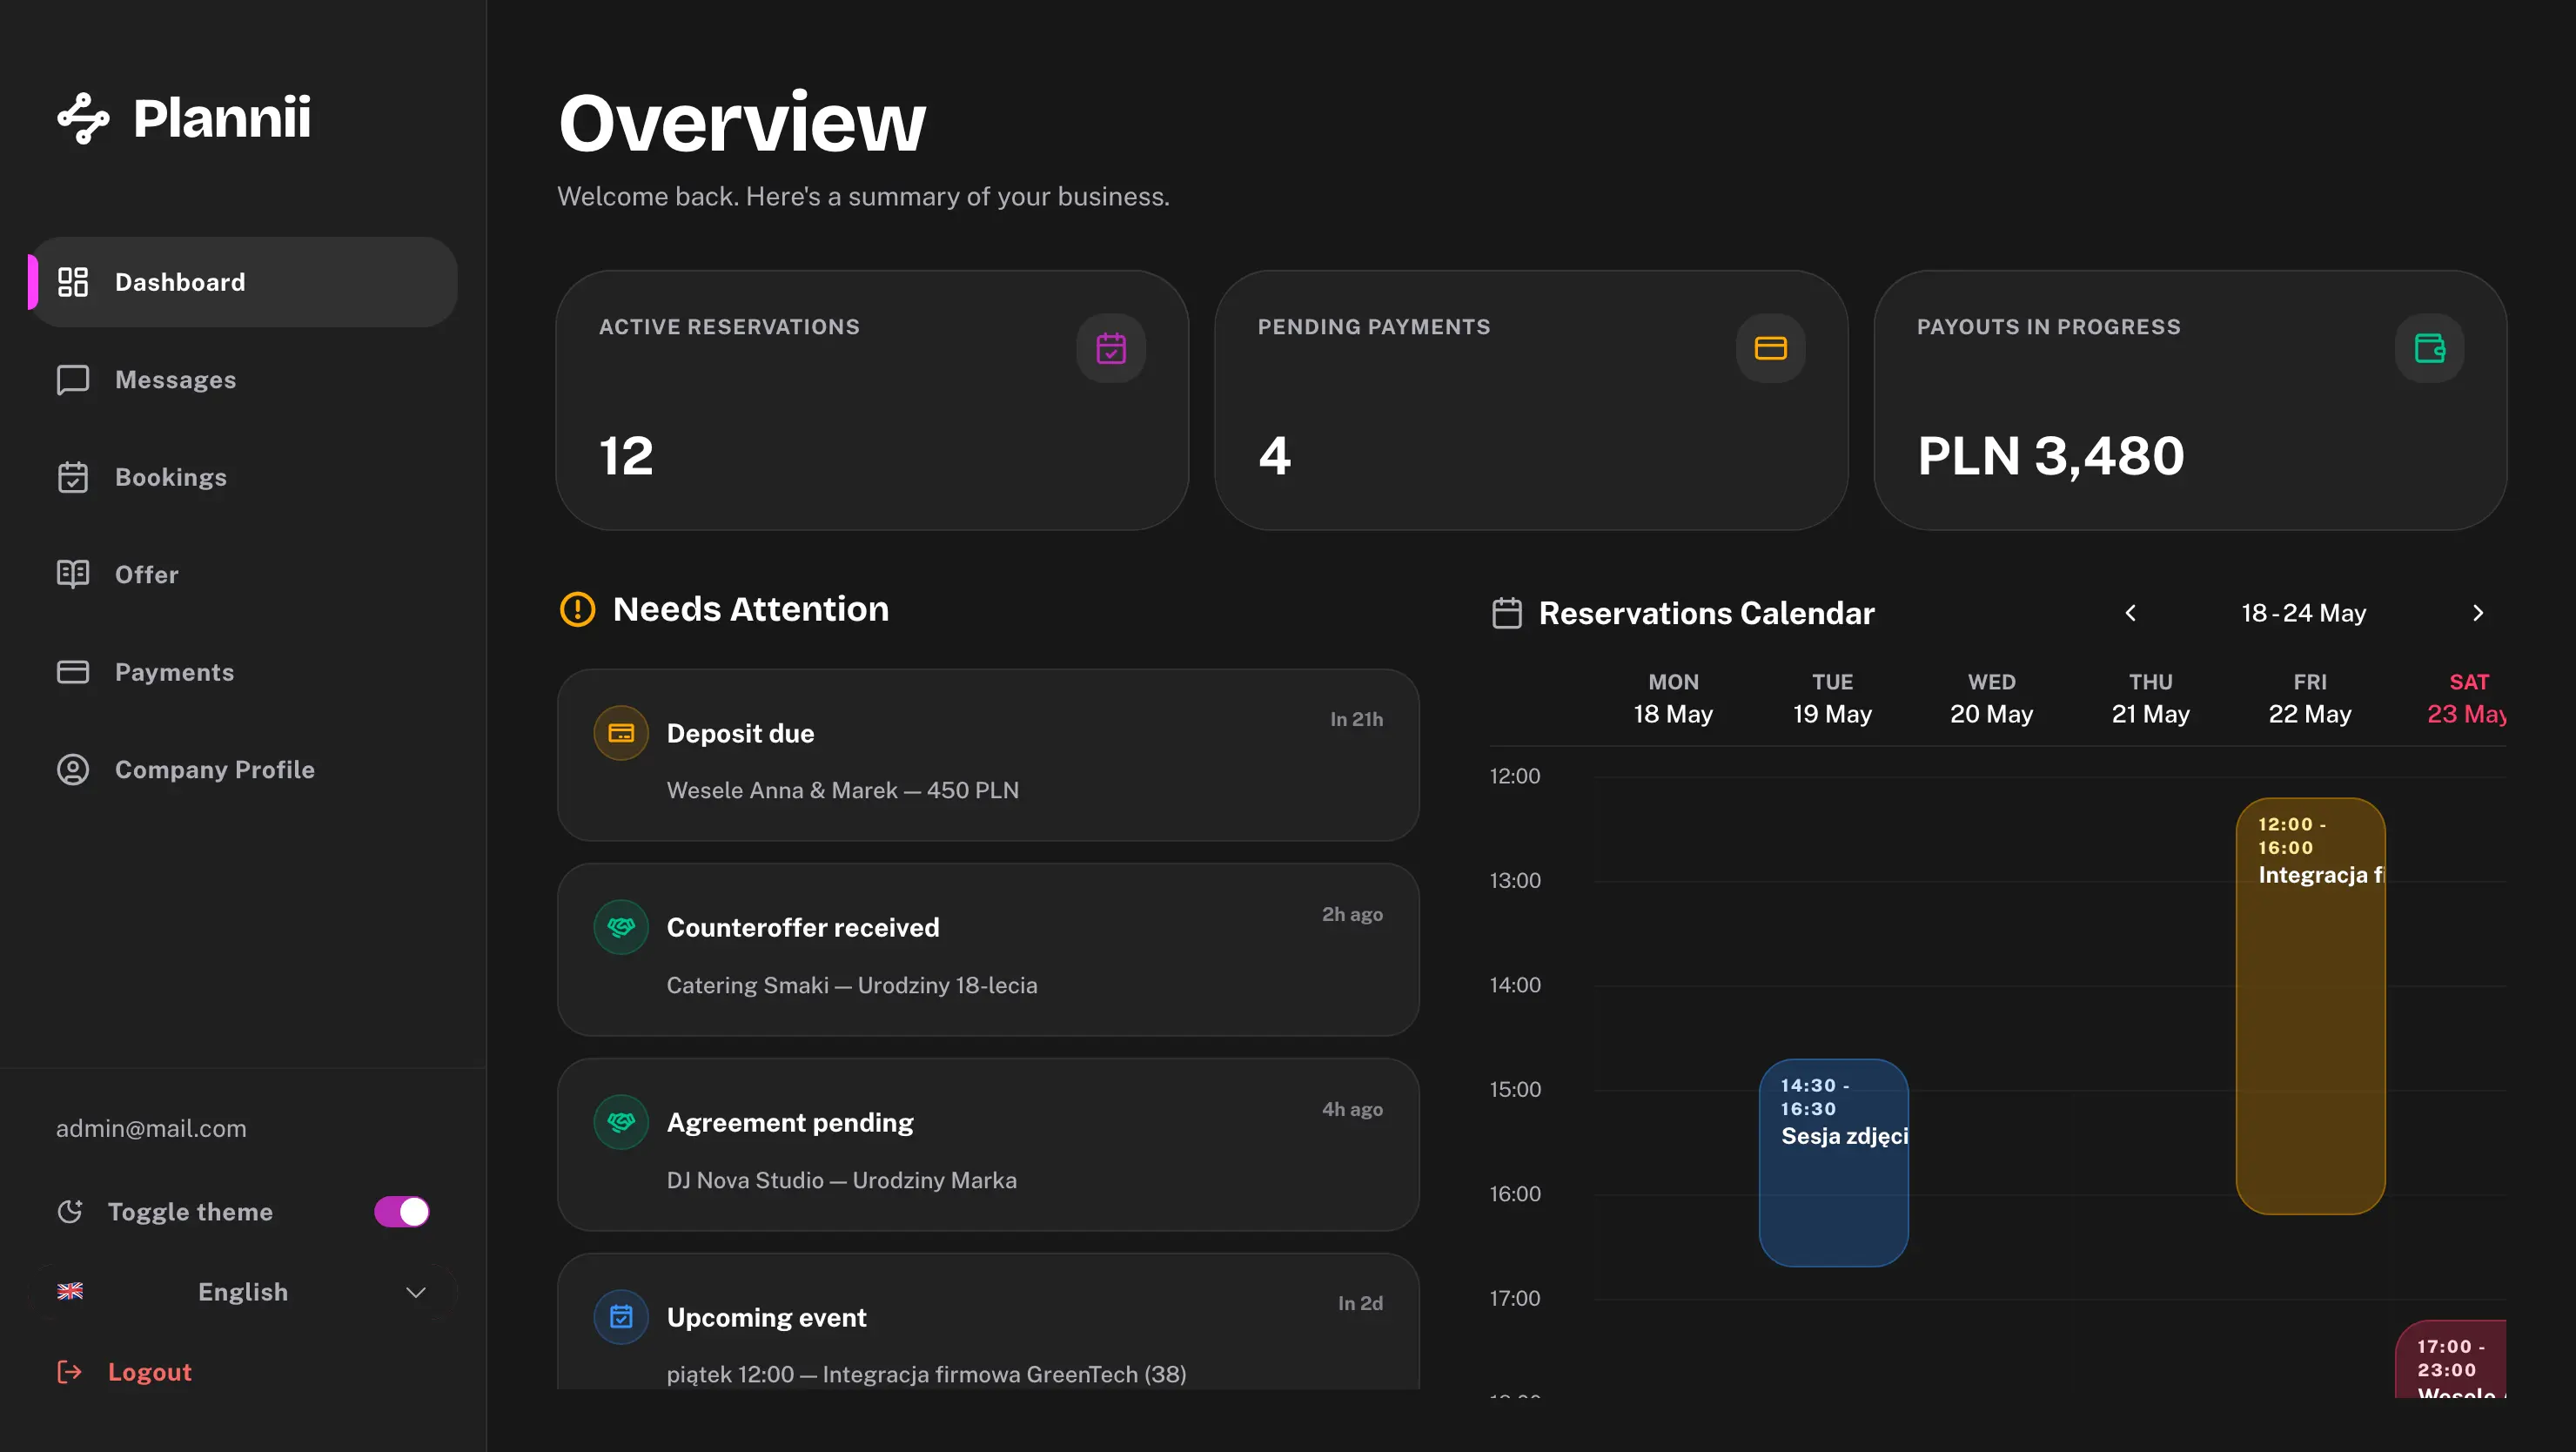
Task: Open the Deposit due attention card
Action: pos(988,755)
